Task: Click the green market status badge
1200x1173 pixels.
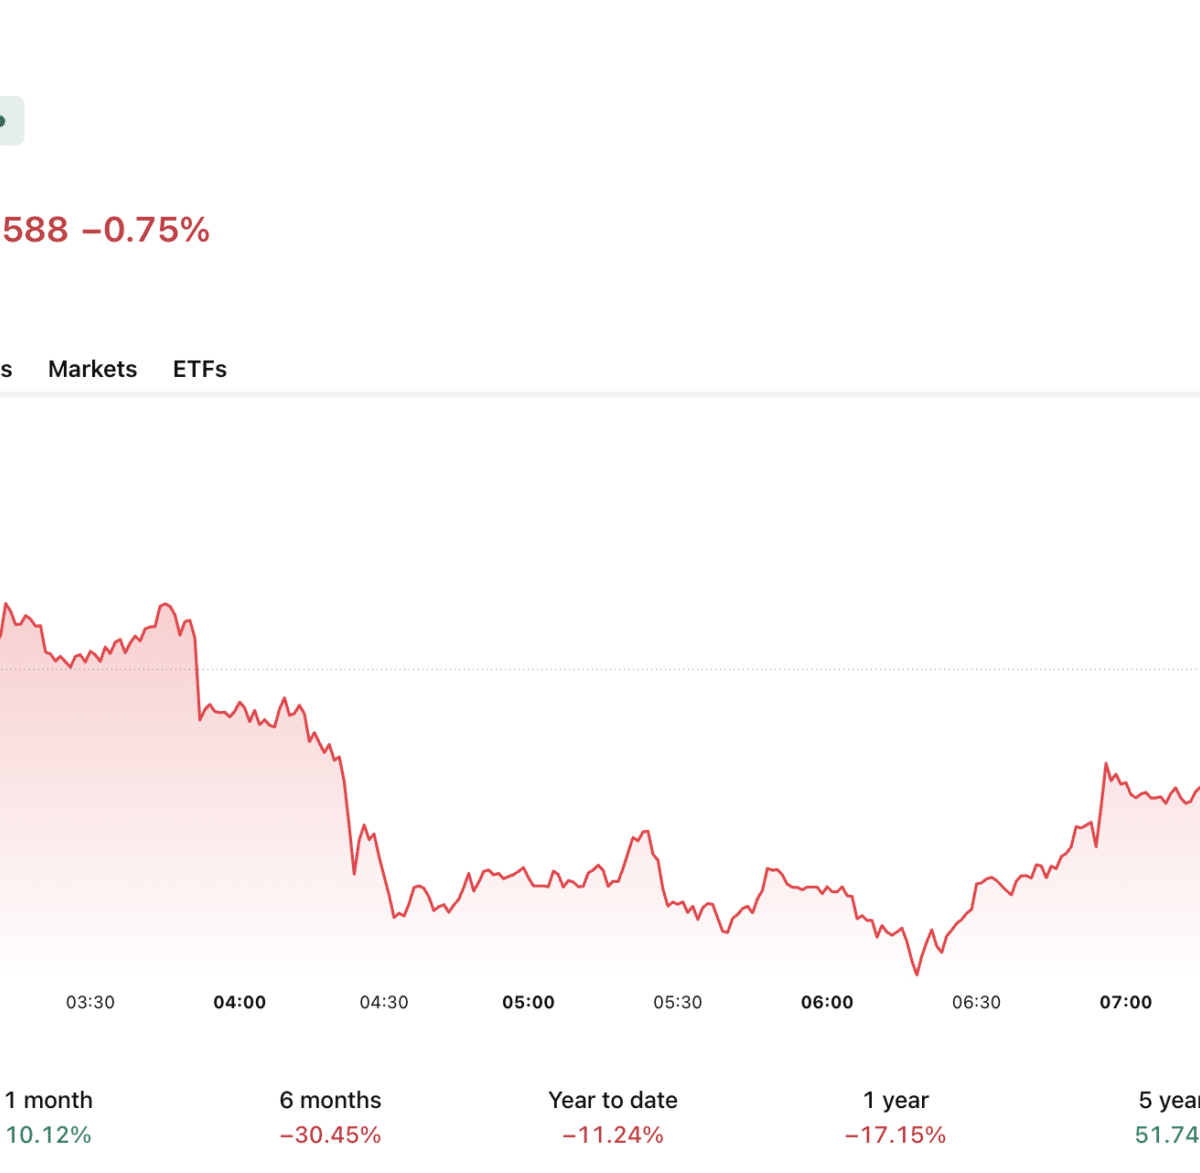Action: [x=10, y=121]
